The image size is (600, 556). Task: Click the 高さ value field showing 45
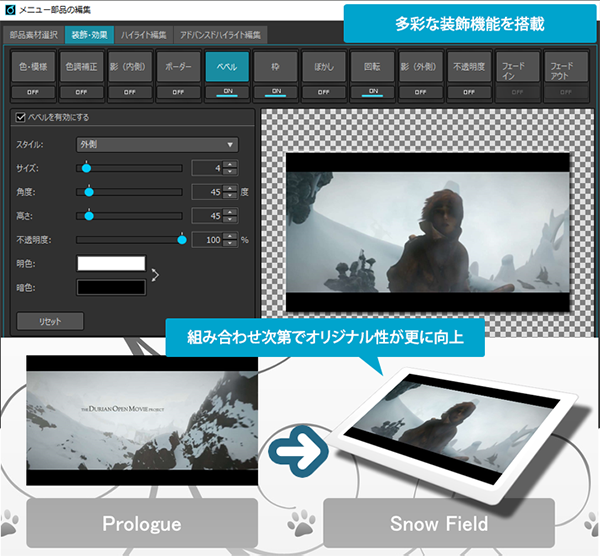pos(207,216)
